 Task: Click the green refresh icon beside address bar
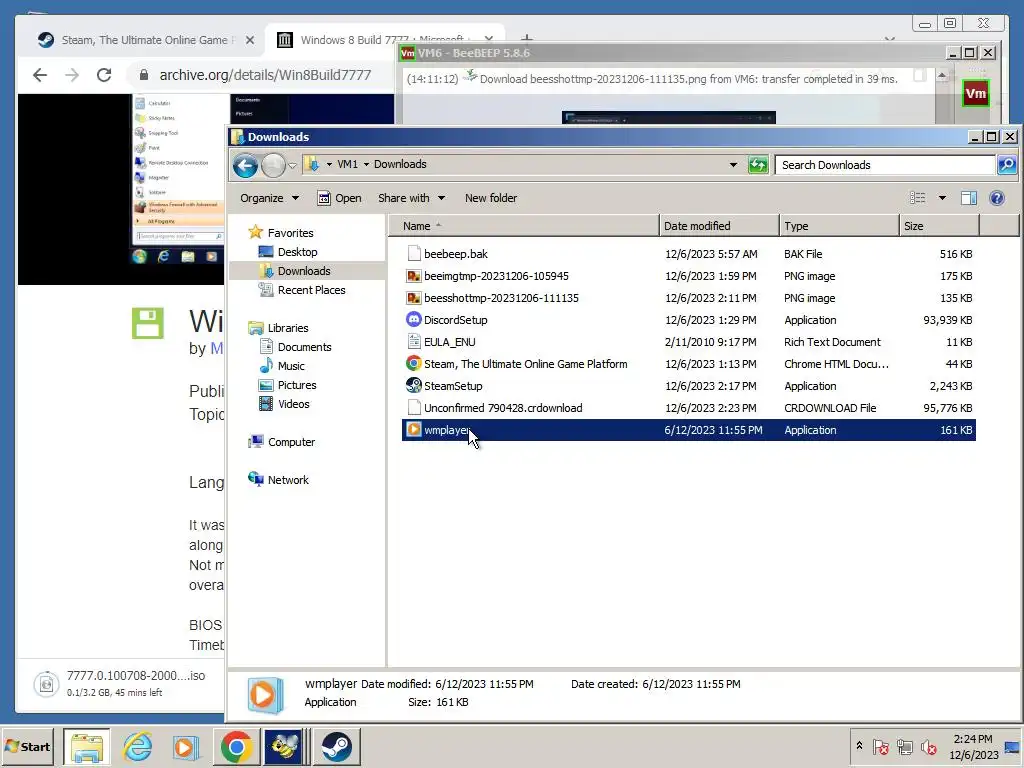758,165
